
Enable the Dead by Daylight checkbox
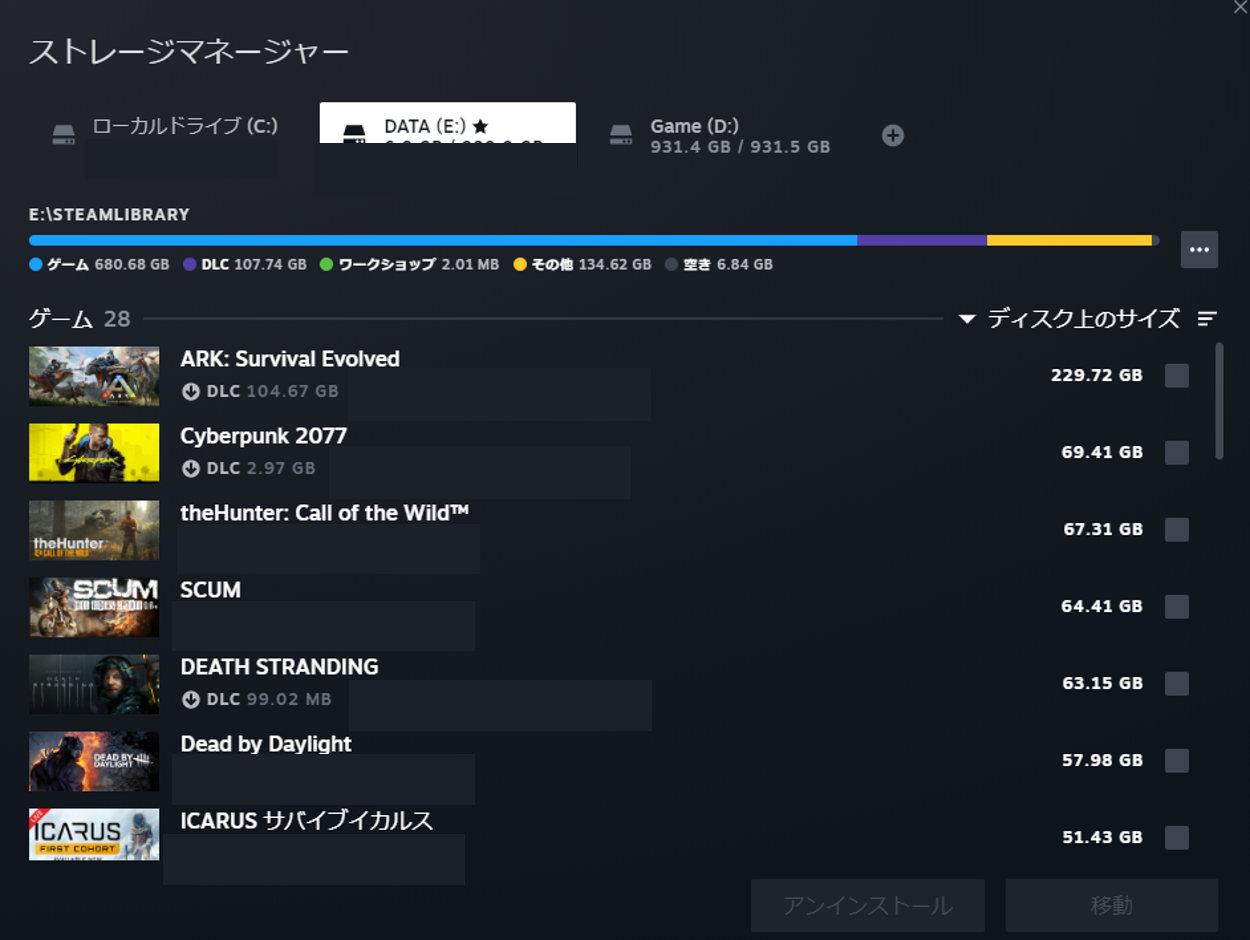[x=1177, y=761]
